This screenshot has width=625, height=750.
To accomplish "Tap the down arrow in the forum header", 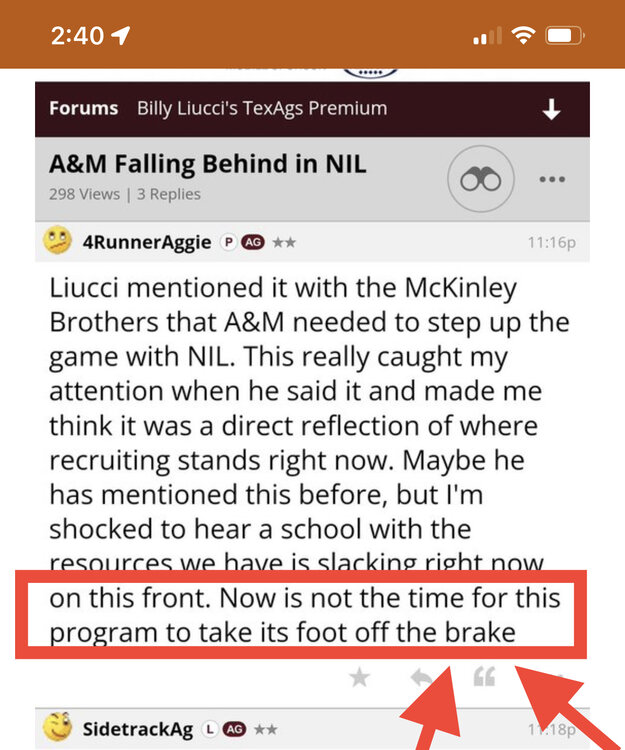I will (x=551, y=110).
